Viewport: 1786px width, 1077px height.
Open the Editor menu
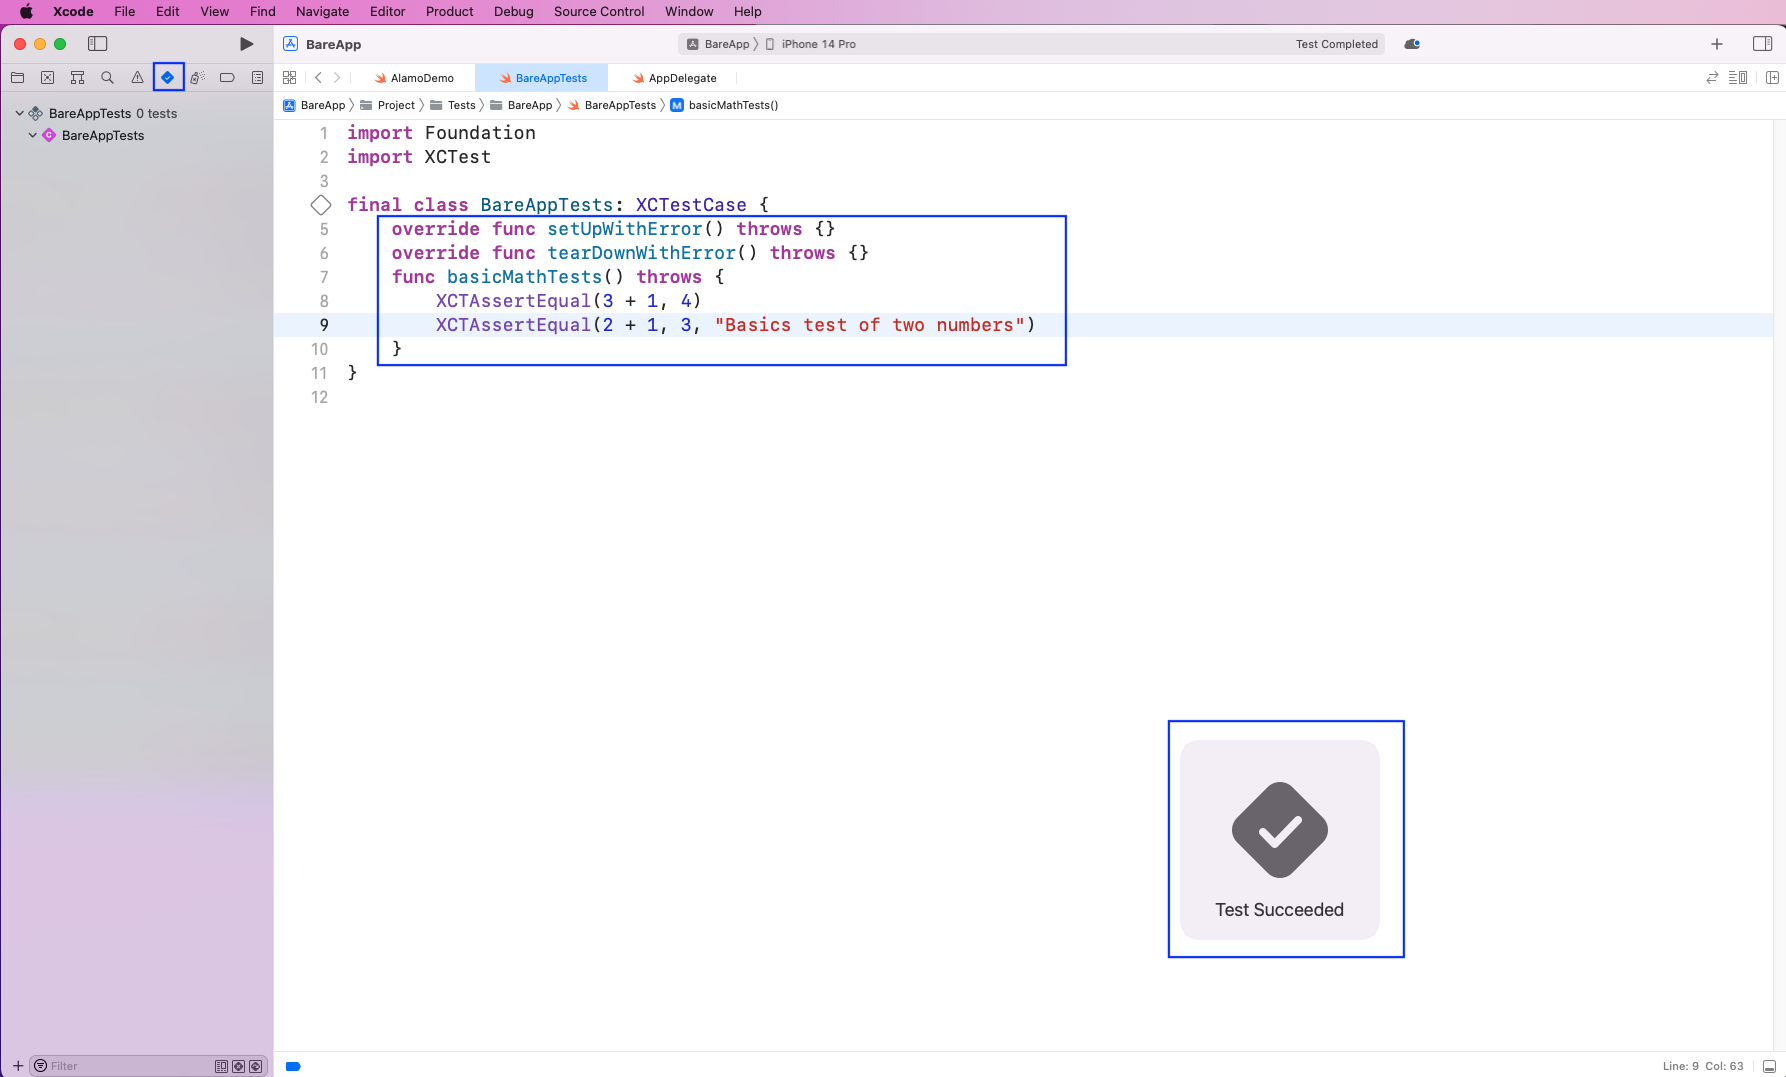(x=387, y=11)
